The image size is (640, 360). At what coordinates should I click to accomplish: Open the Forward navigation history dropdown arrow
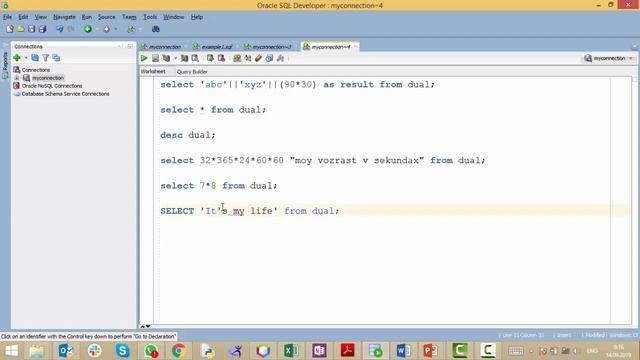point(116,29)
